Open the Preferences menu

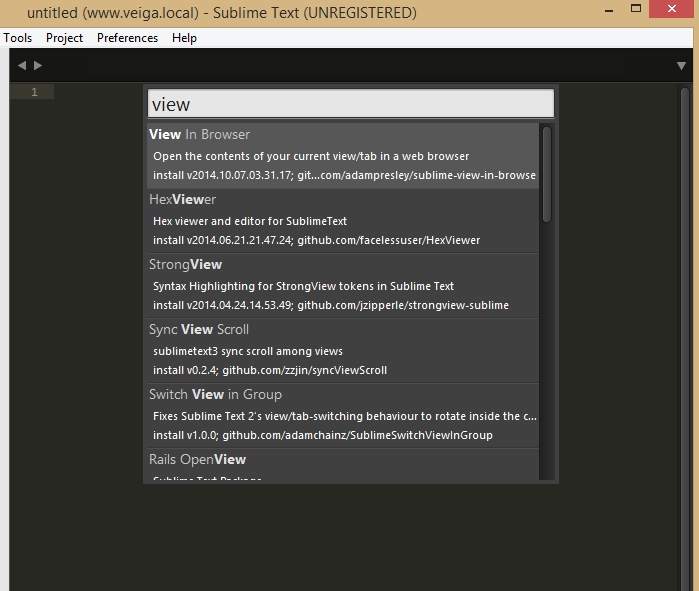(127, 38)
